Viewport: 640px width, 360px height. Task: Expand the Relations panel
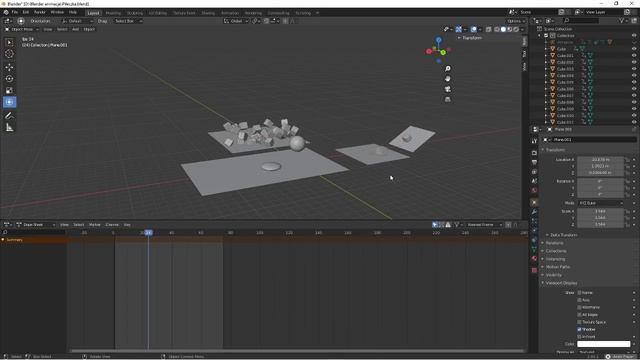coord(554,243)
